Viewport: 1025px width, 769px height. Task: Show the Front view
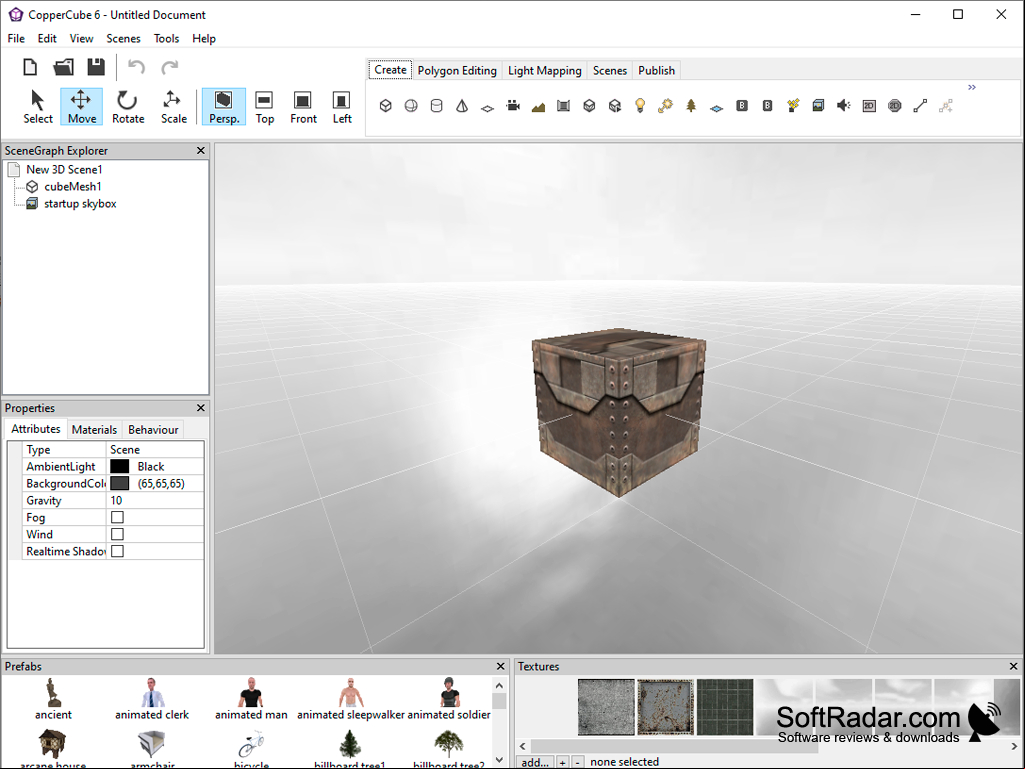click(x=303, y=107)
